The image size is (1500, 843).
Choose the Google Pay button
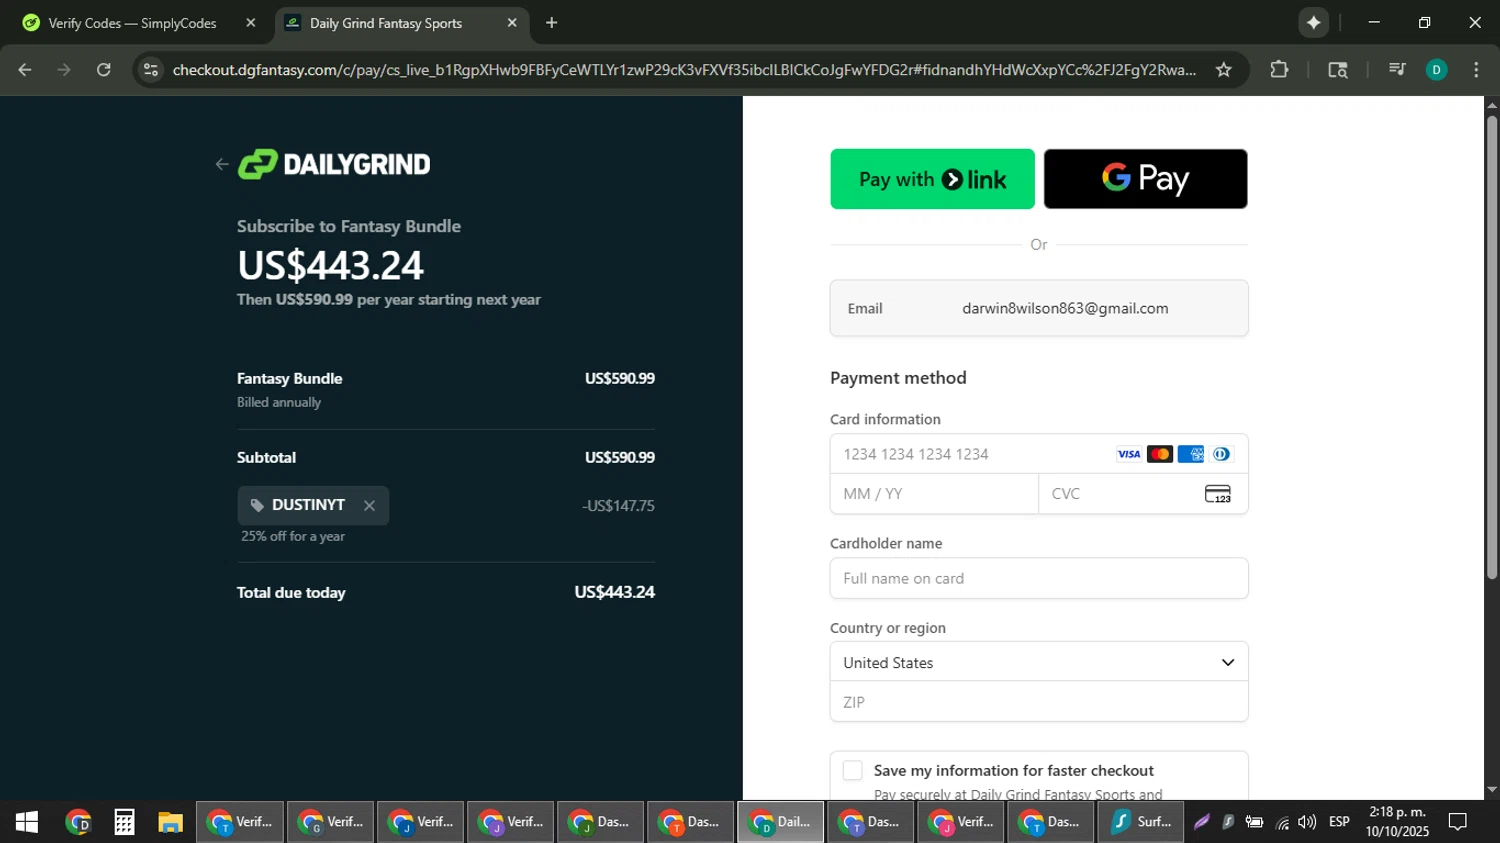click(1145, 179)
